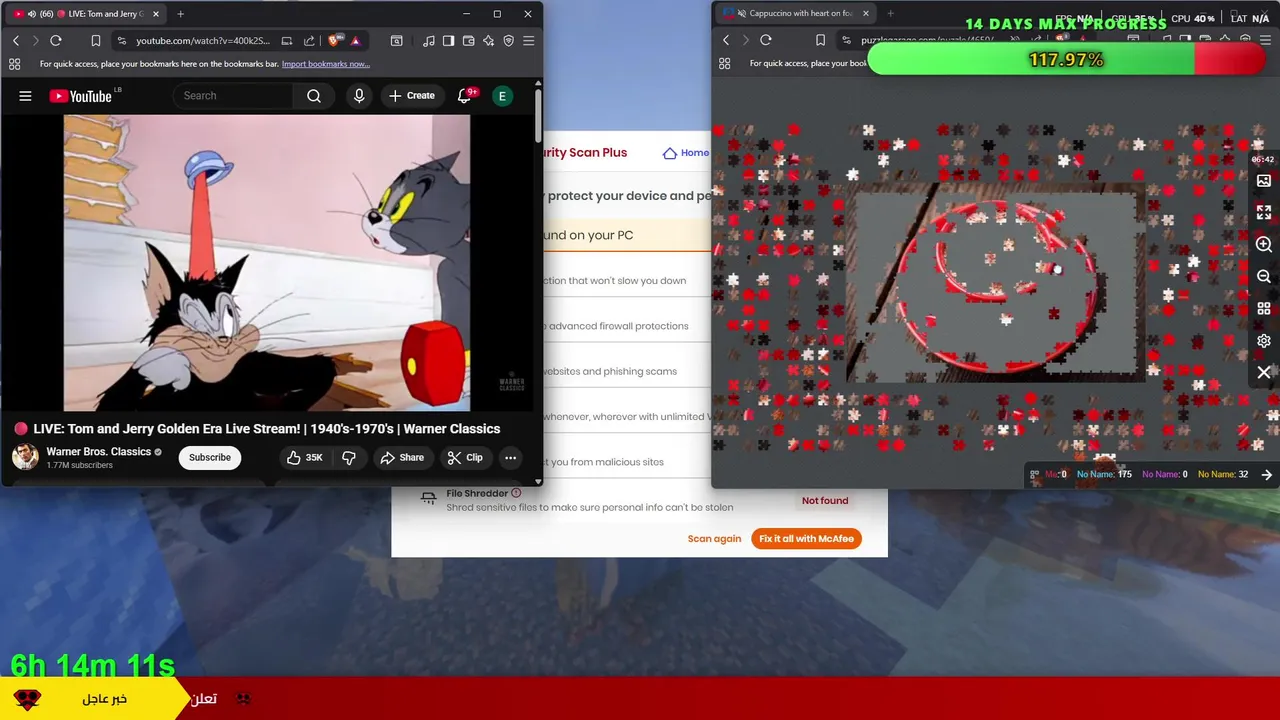The height and width of the screenshot is (720, 1280).
Task: Start voice search with the microphone icon
Action: [359, 96]
